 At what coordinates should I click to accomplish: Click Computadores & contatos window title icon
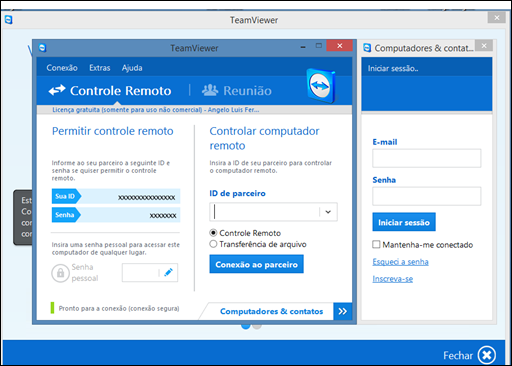click(x=367, y=48)
